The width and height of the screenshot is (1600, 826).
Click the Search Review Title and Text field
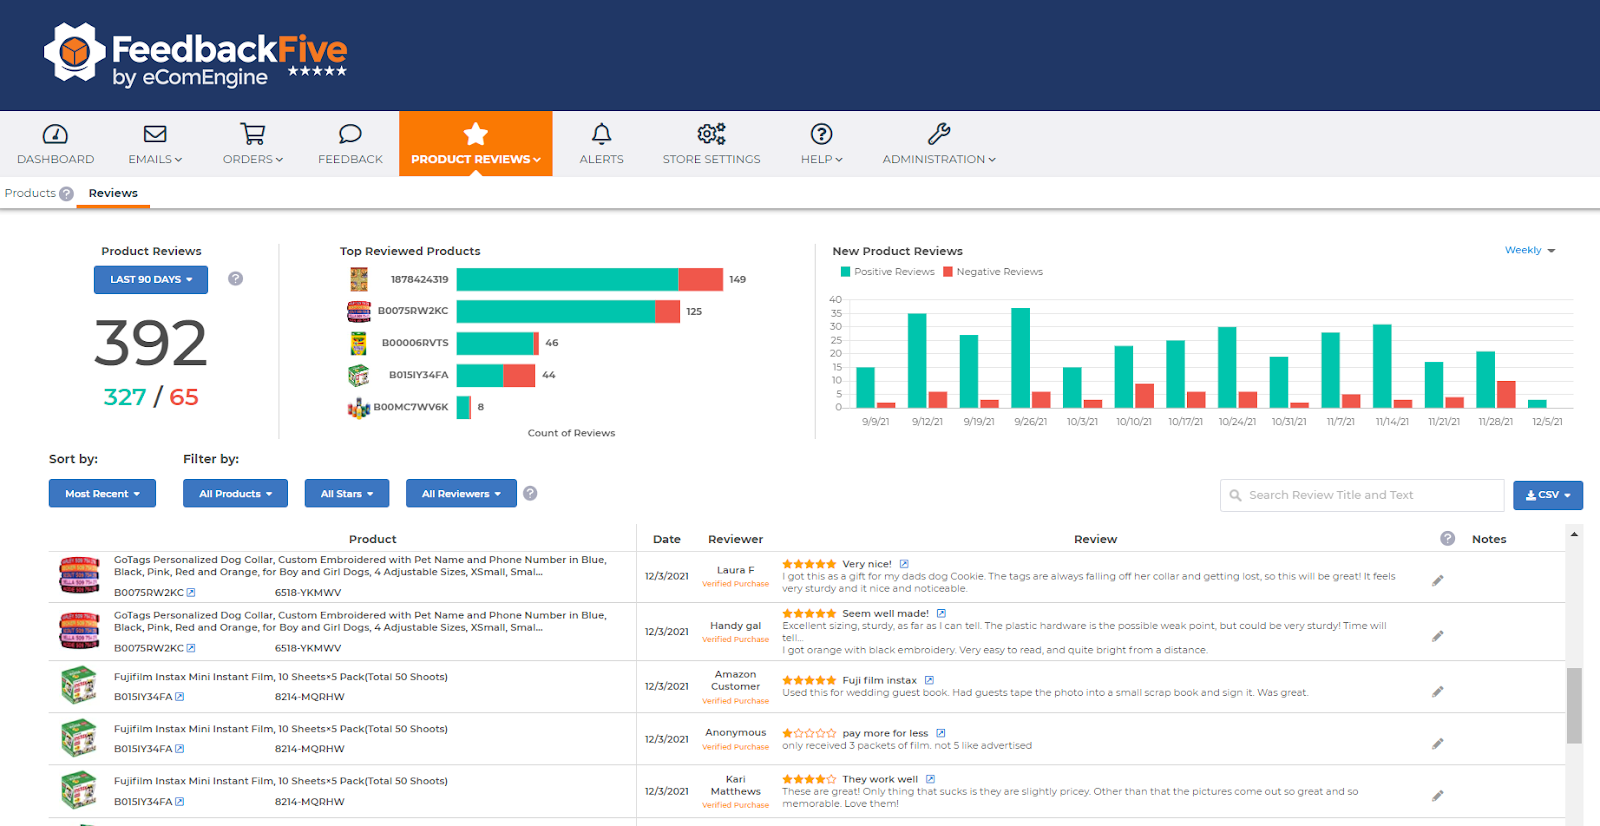click(1362, 495)
